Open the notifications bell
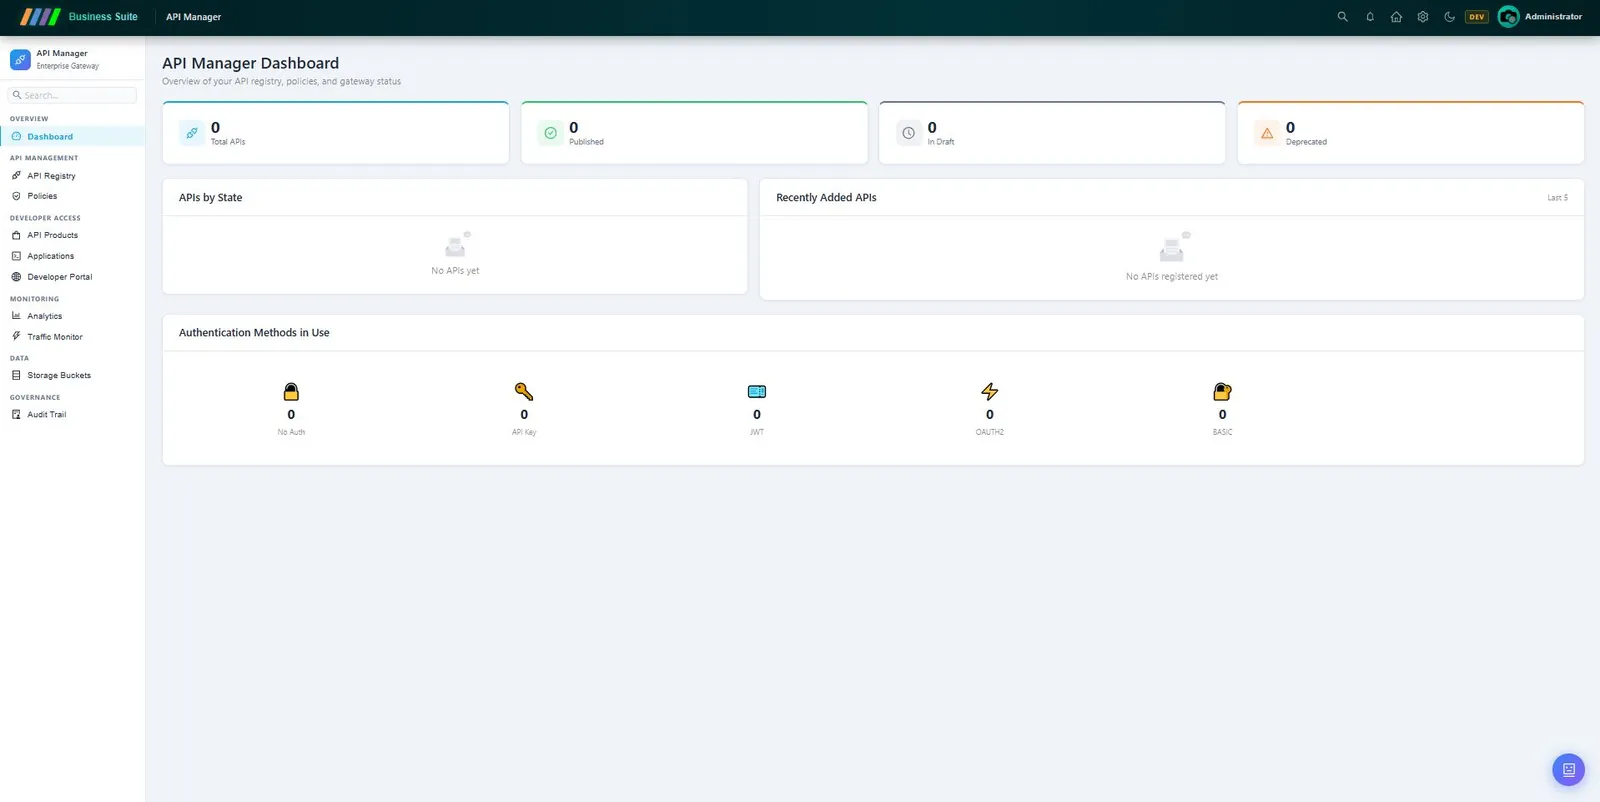The width and height of the screenshot is (1600, 802). pos(1370,17)
